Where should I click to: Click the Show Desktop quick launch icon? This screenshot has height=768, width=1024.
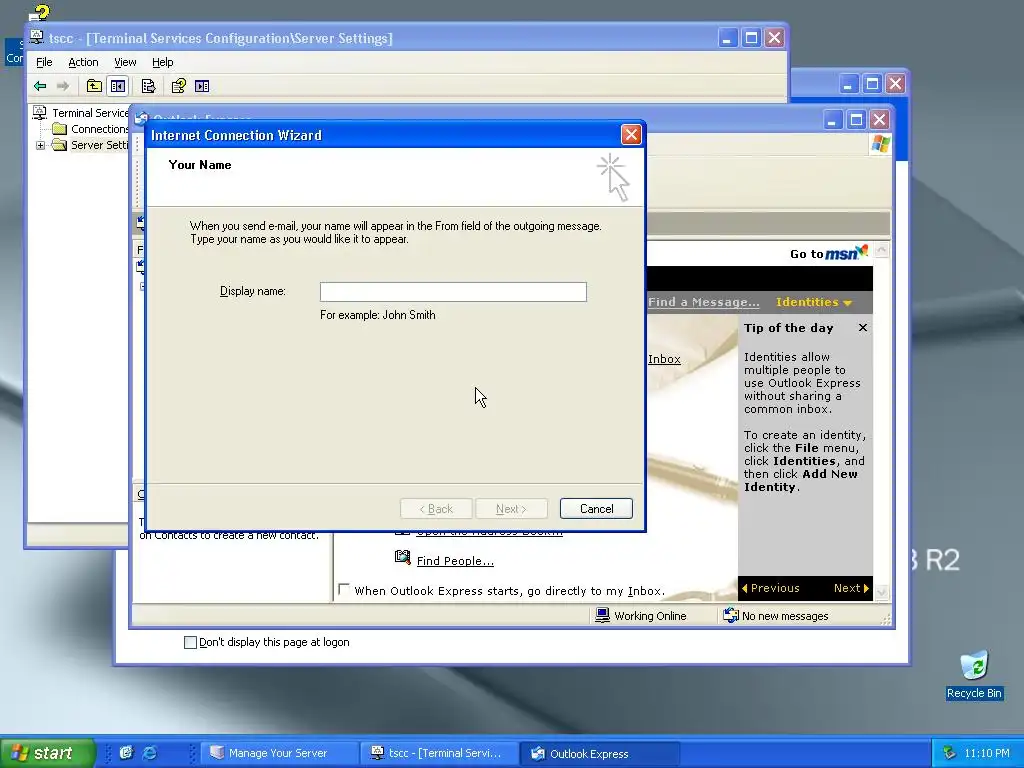click(x=126, y=753)
